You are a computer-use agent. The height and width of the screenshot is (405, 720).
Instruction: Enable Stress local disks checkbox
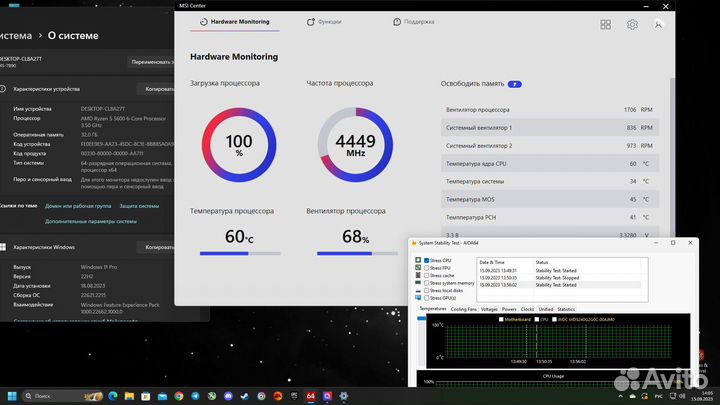pyautogui.click(x=427, y=290)
